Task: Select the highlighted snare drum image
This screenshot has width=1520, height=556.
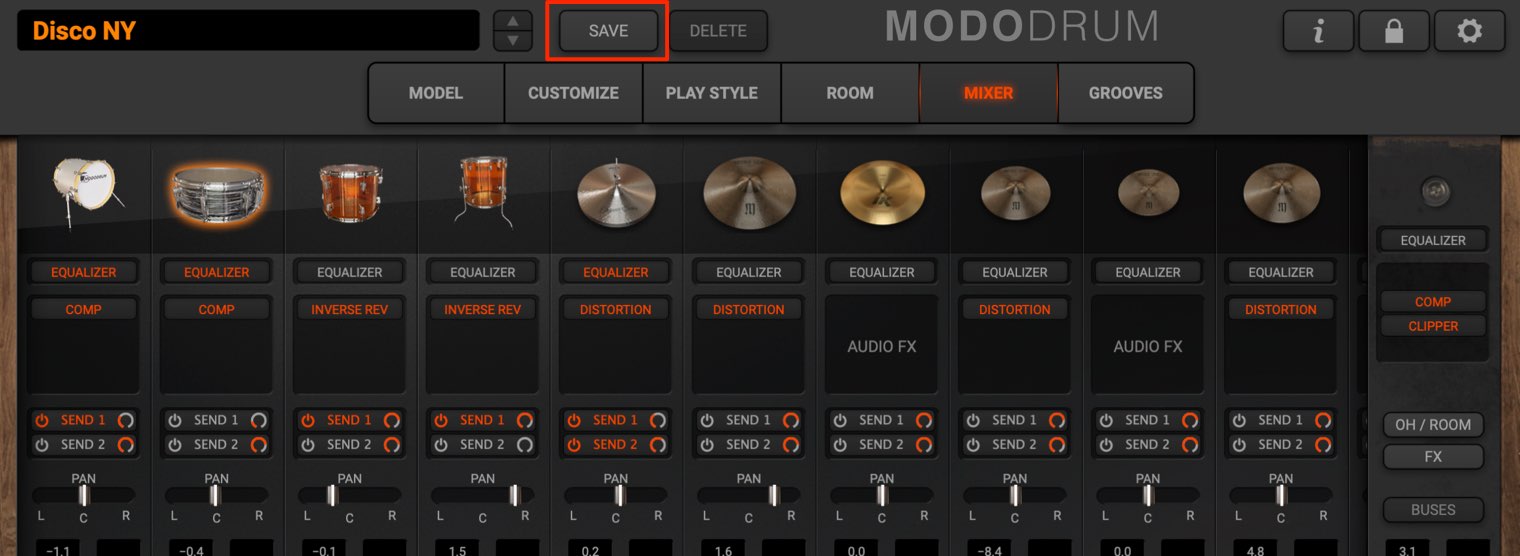Action: coord(217,194)
